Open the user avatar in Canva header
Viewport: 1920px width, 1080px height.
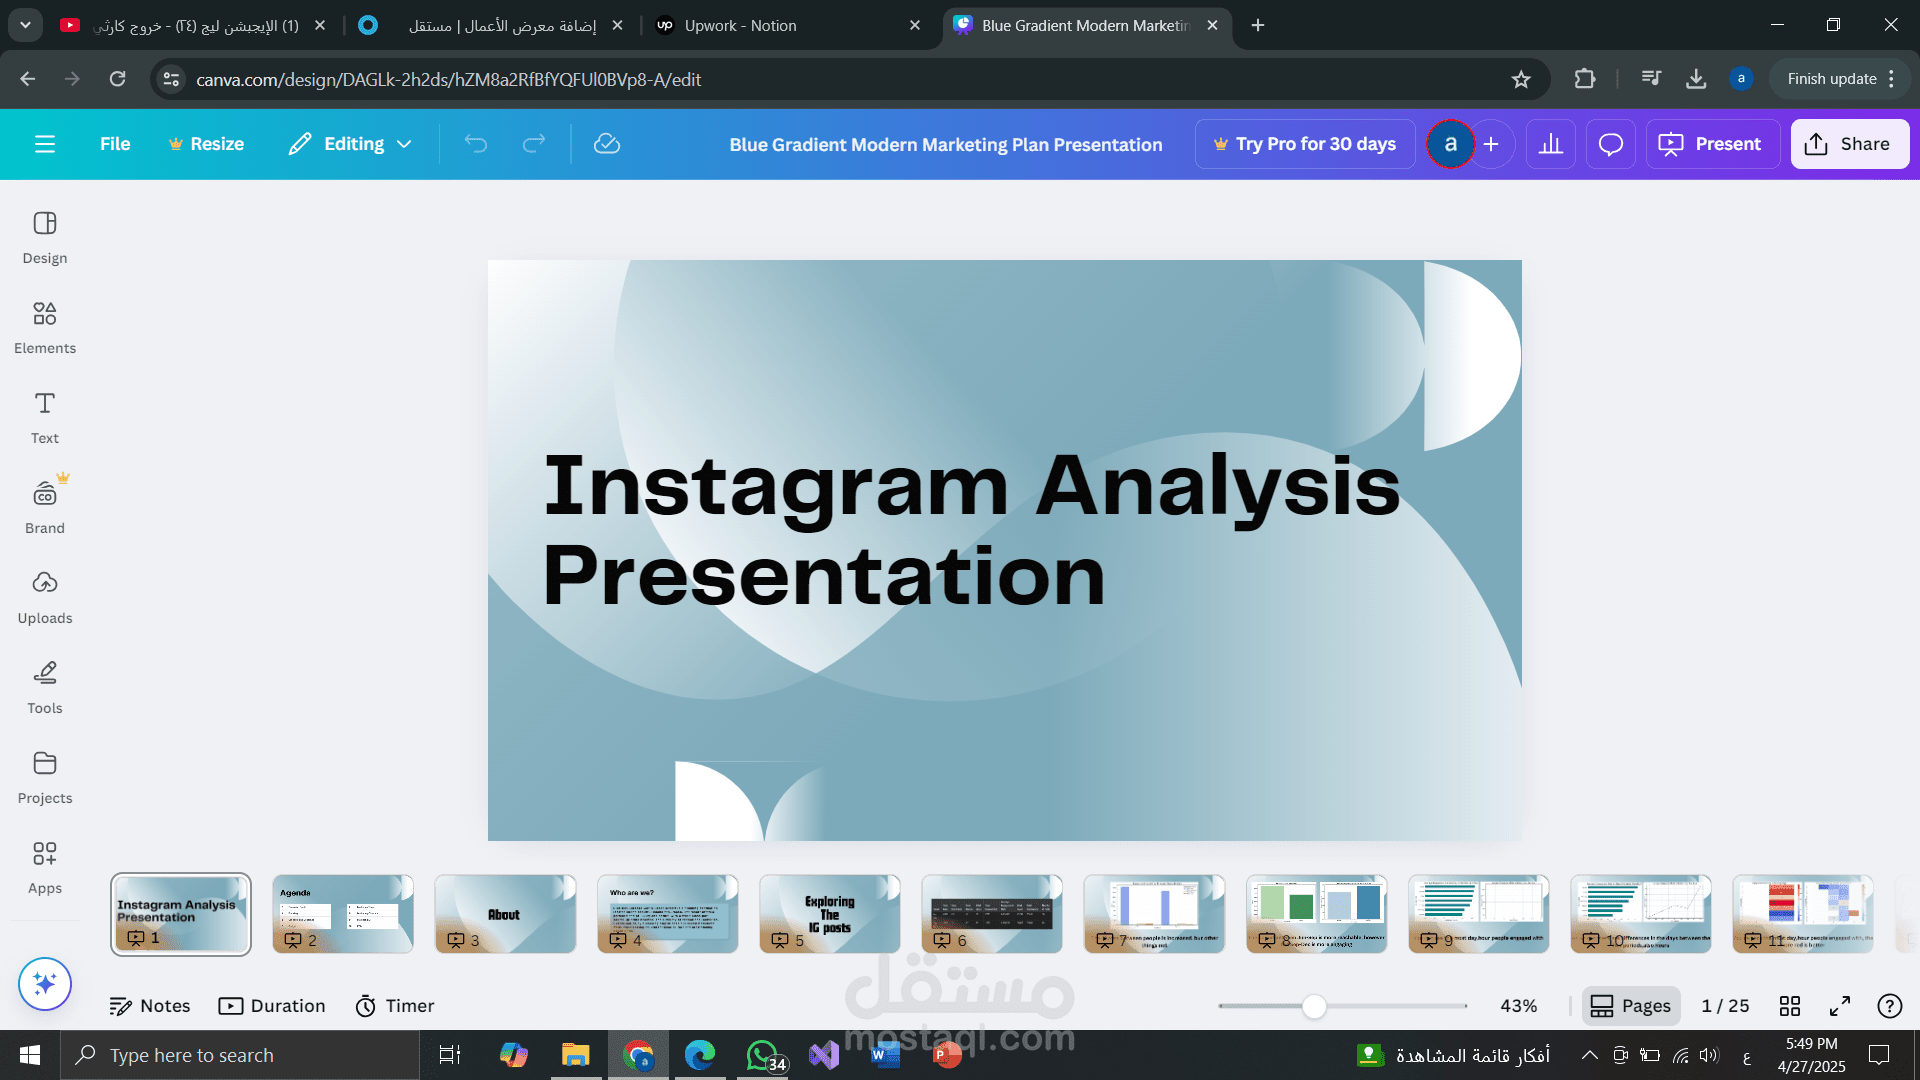point(1450,144)
